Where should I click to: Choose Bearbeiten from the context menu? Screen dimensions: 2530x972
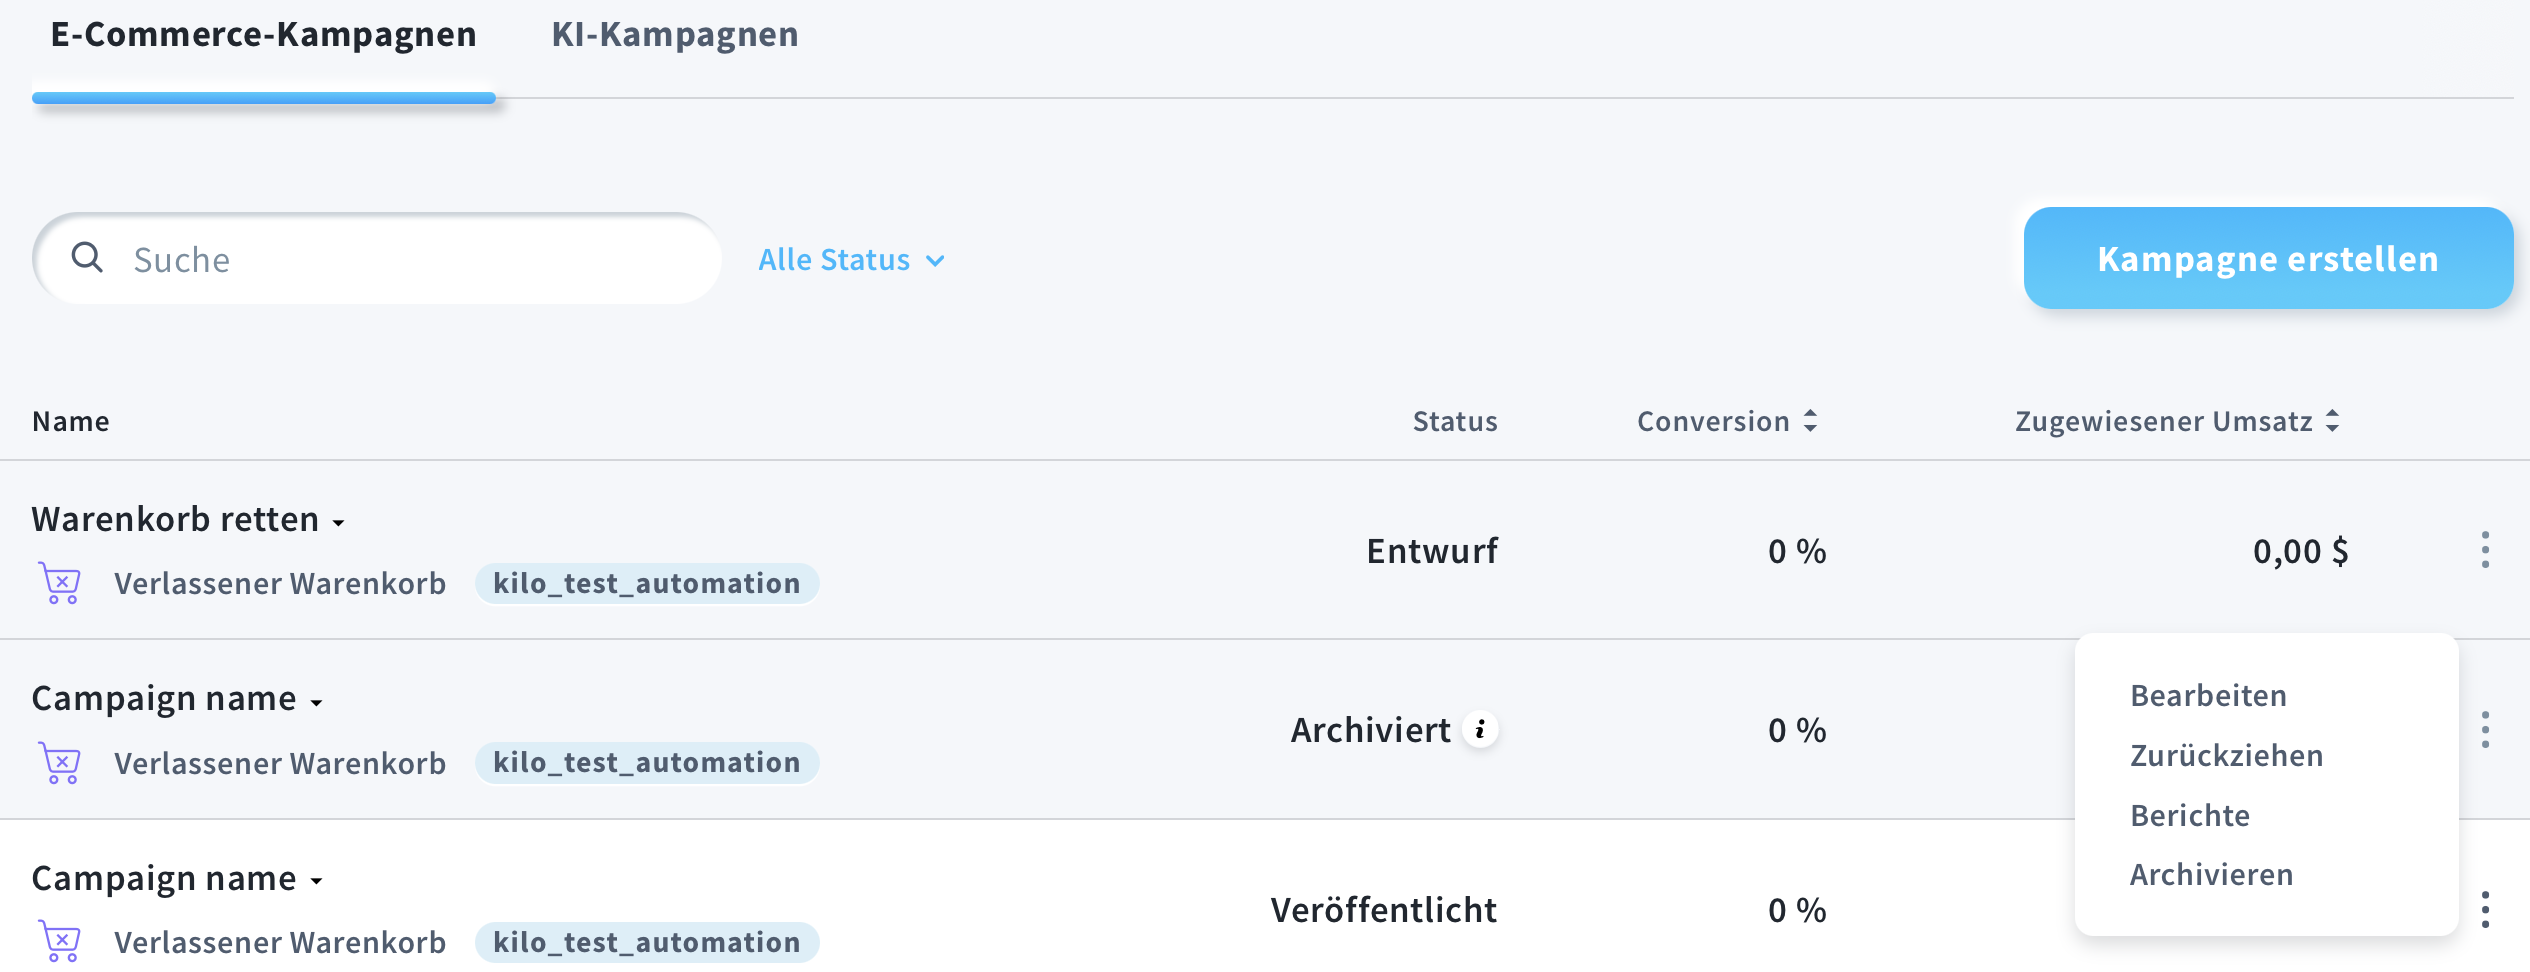(2208, 695)
